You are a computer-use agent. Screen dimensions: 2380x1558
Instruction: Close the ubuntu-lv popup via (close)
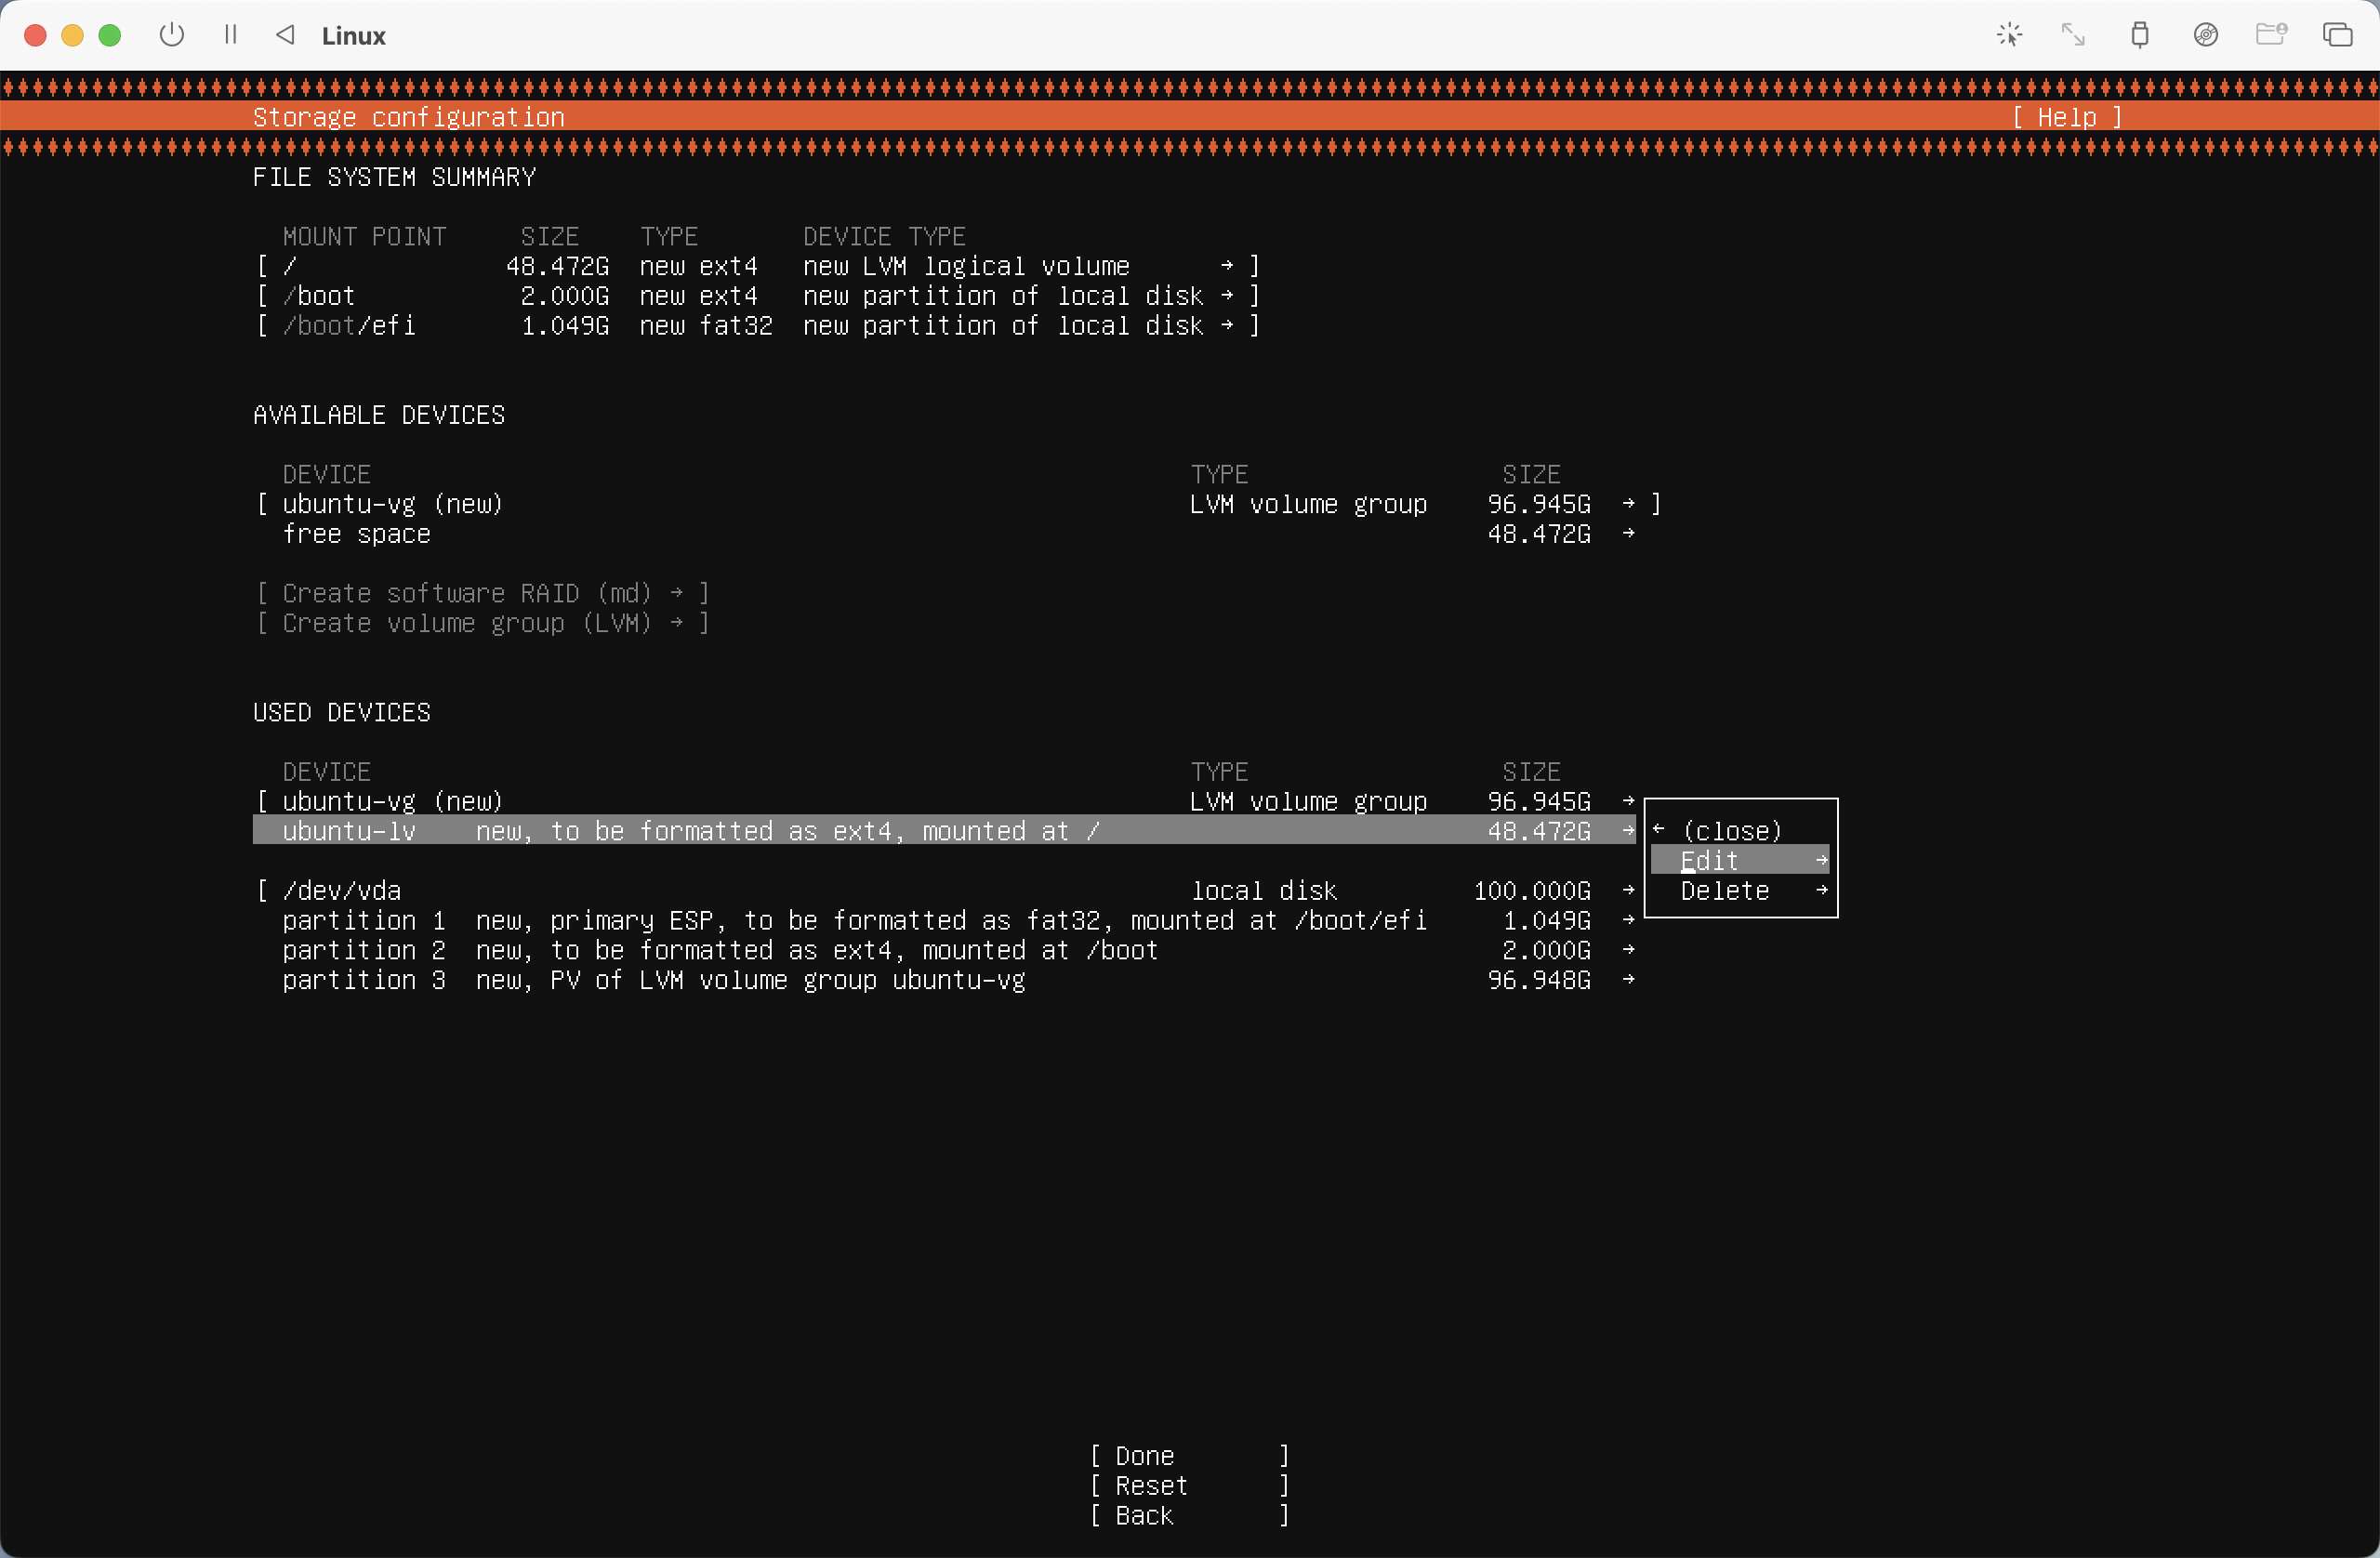[x=1731, y=830]
